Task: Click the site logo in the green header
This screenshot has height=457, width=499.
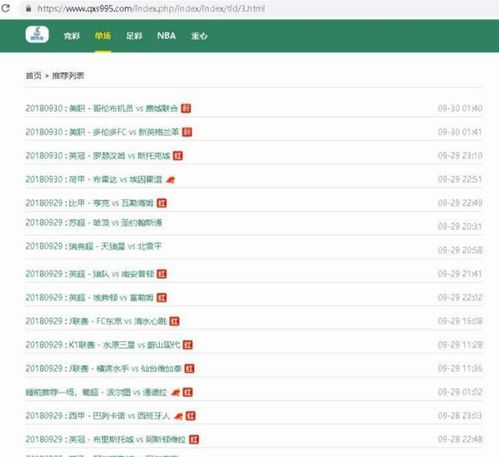Action: pyautogui.click(x=37, y=34)
